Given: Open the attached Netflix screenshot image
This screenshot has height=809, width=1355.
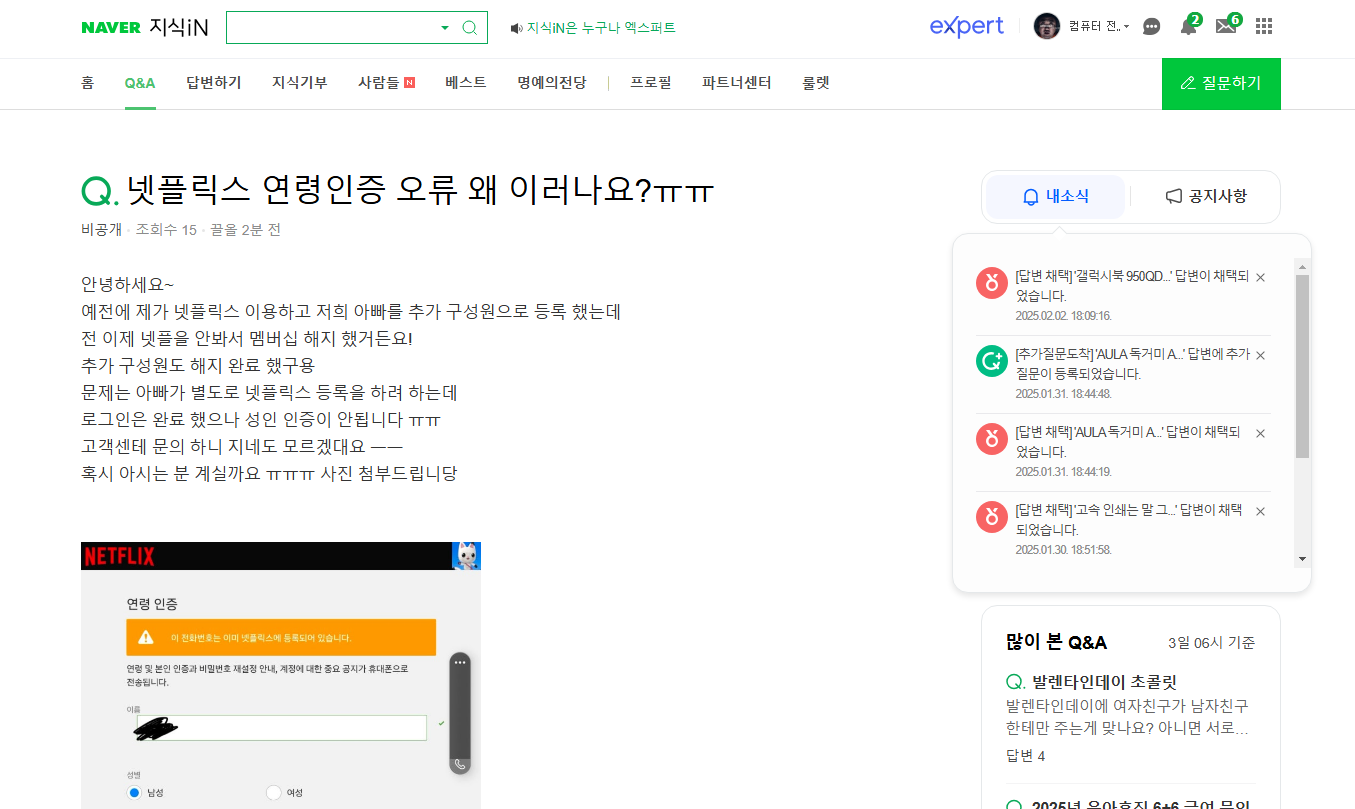Looking at the screenshot, I should point(281,675).
